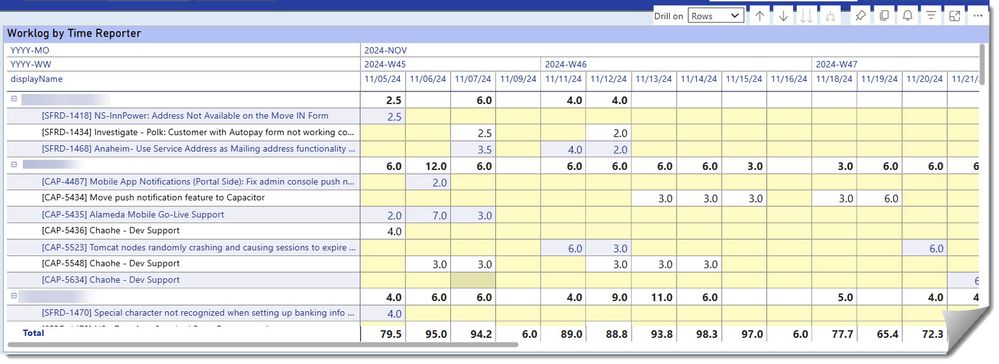Open More options ellipsis menu

pos(979,16)
